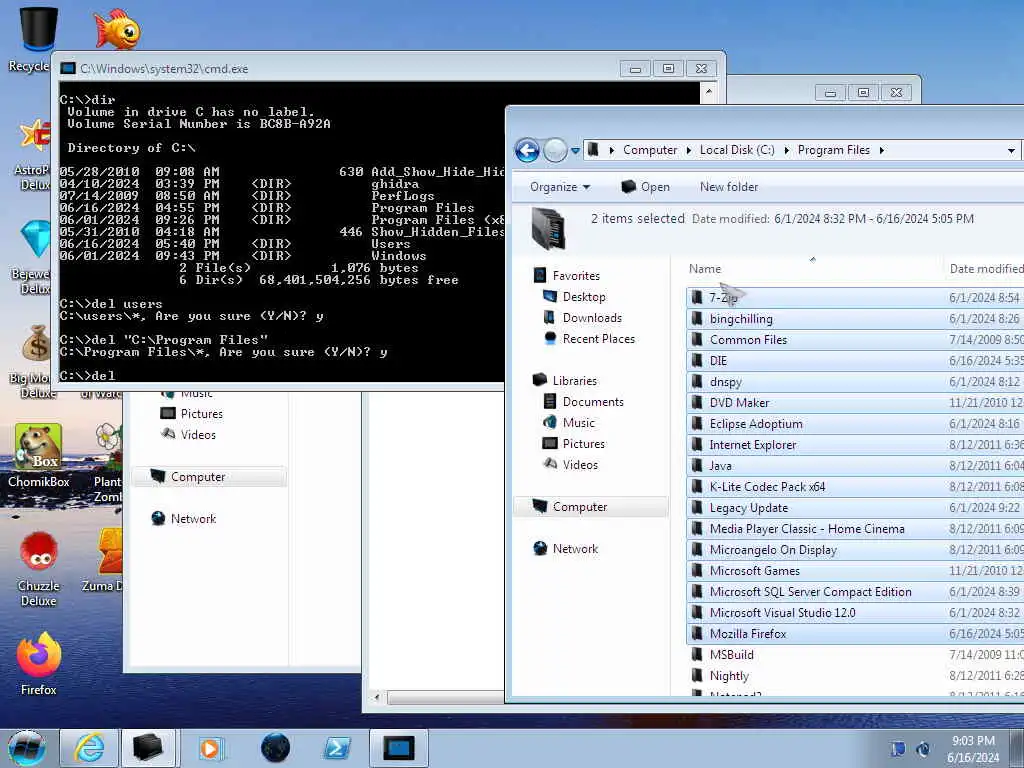Screen dimensions: 1024x768
Task: Click the cmd.exe title bar system icon
Action: pos(67,69)
